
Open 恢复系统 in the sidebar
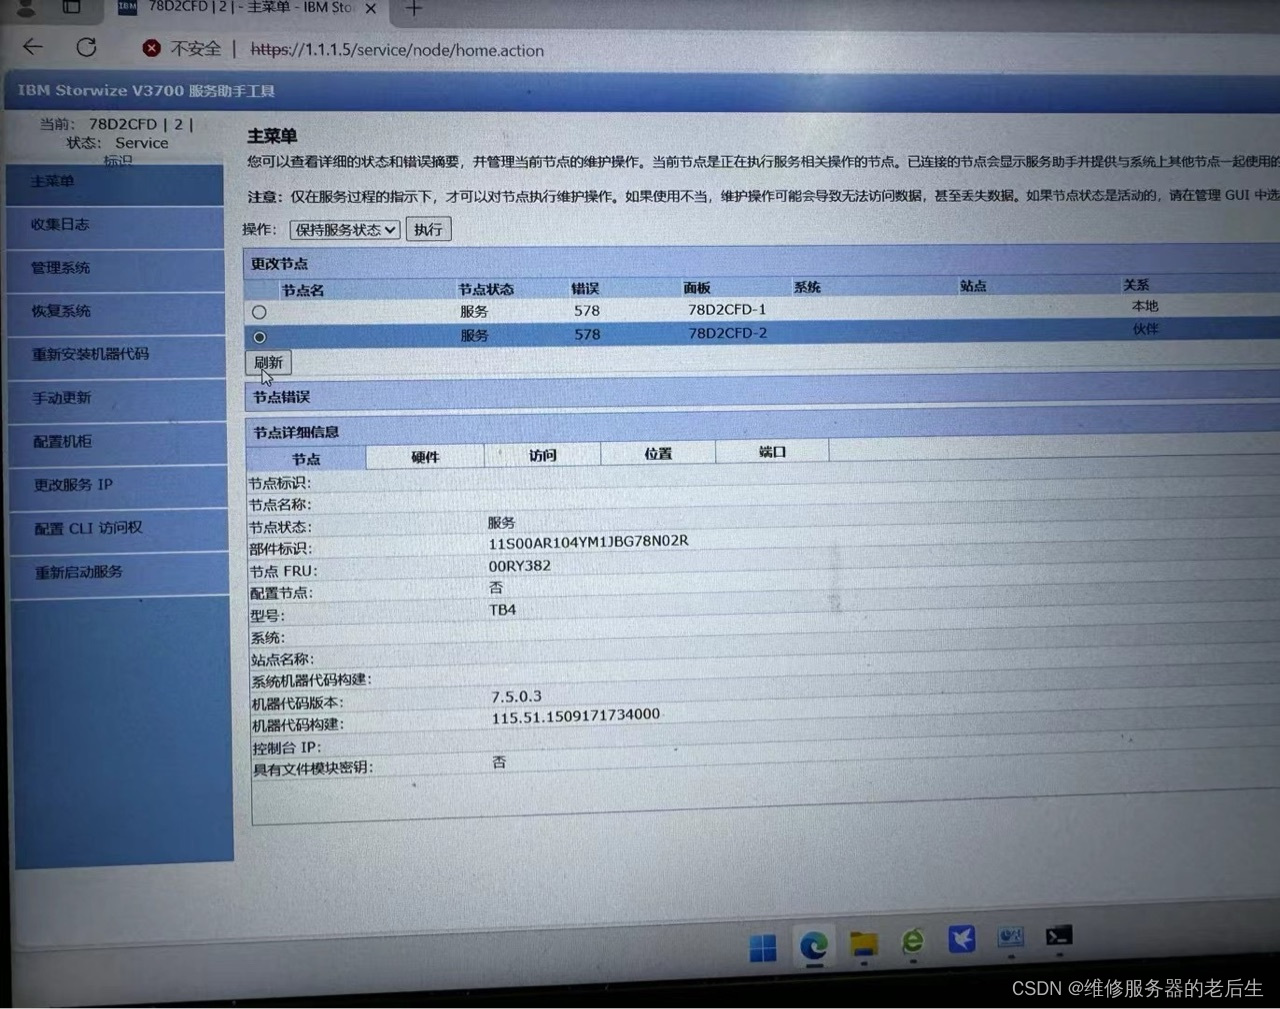pos(117,312)
